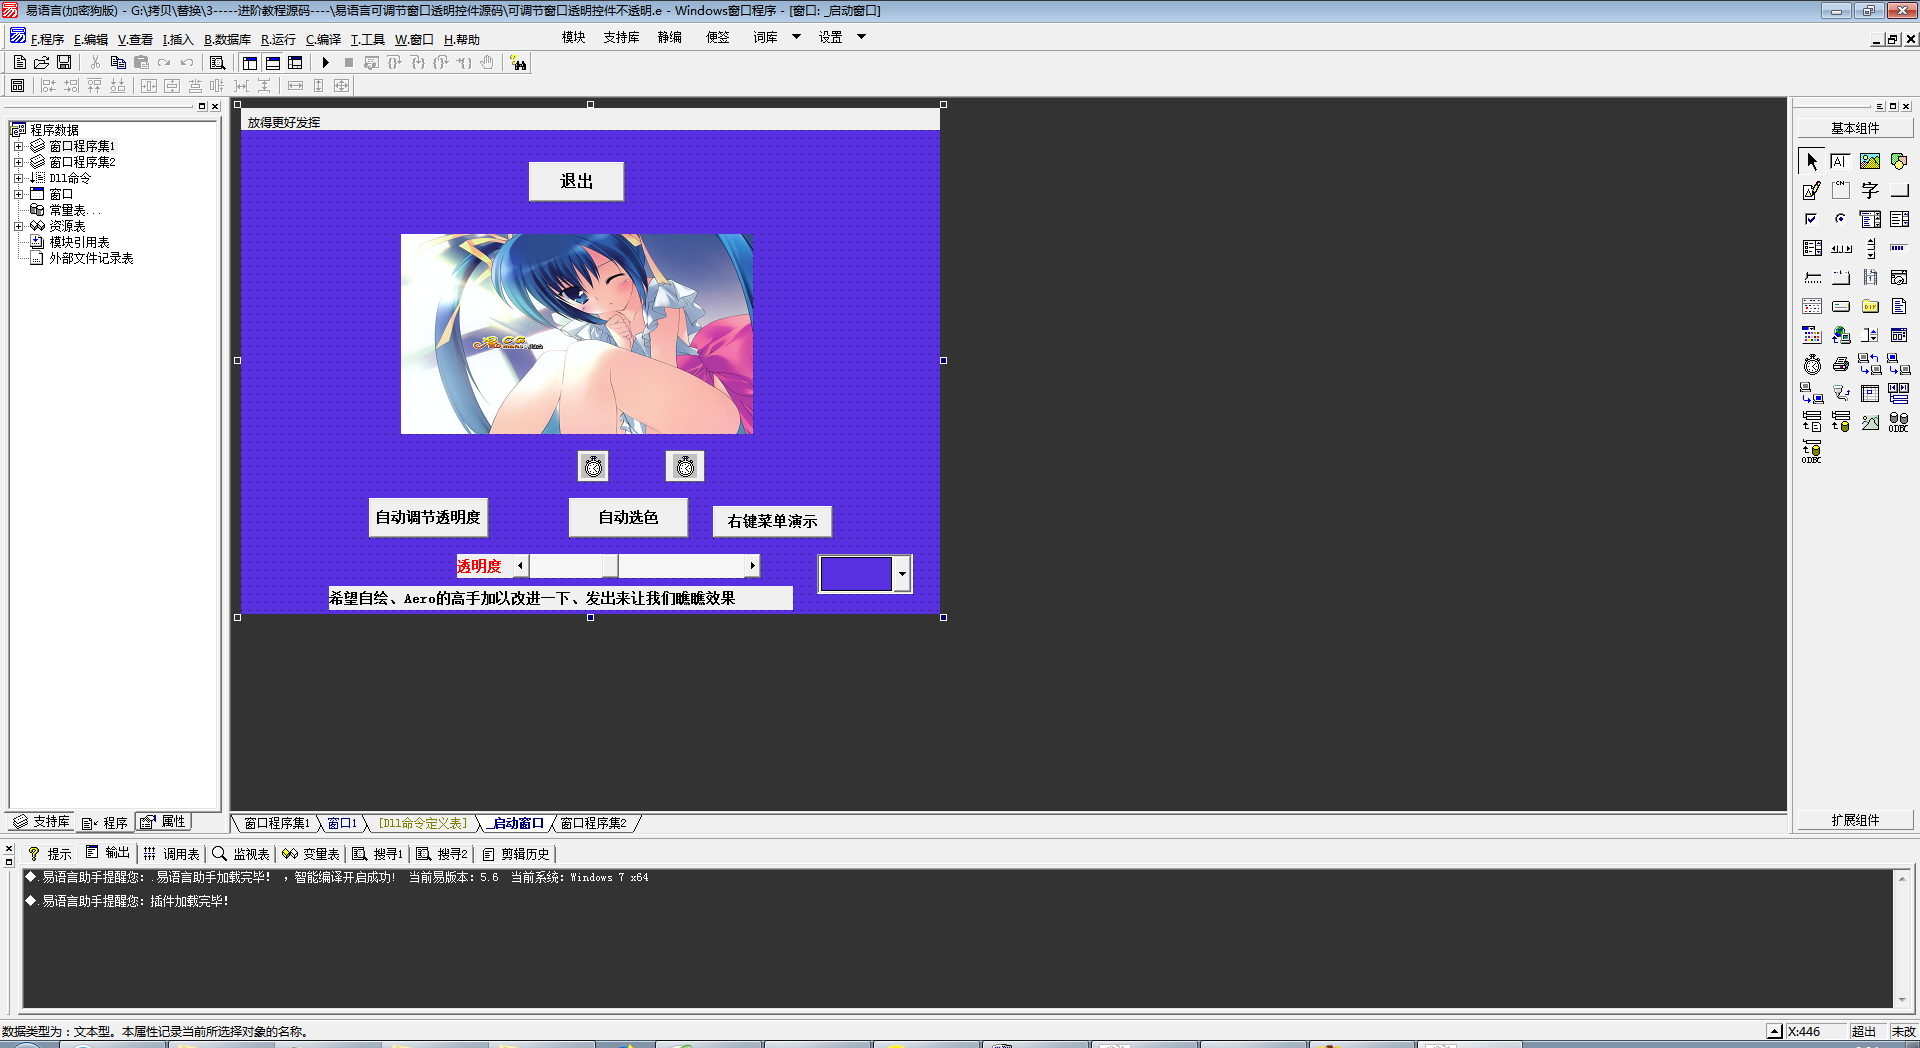The height and width of the screenshot is (1048, 1920).
Task: Click the 基本组件 panel header button
Action: pyautogui.click(x=1855, y=128)
